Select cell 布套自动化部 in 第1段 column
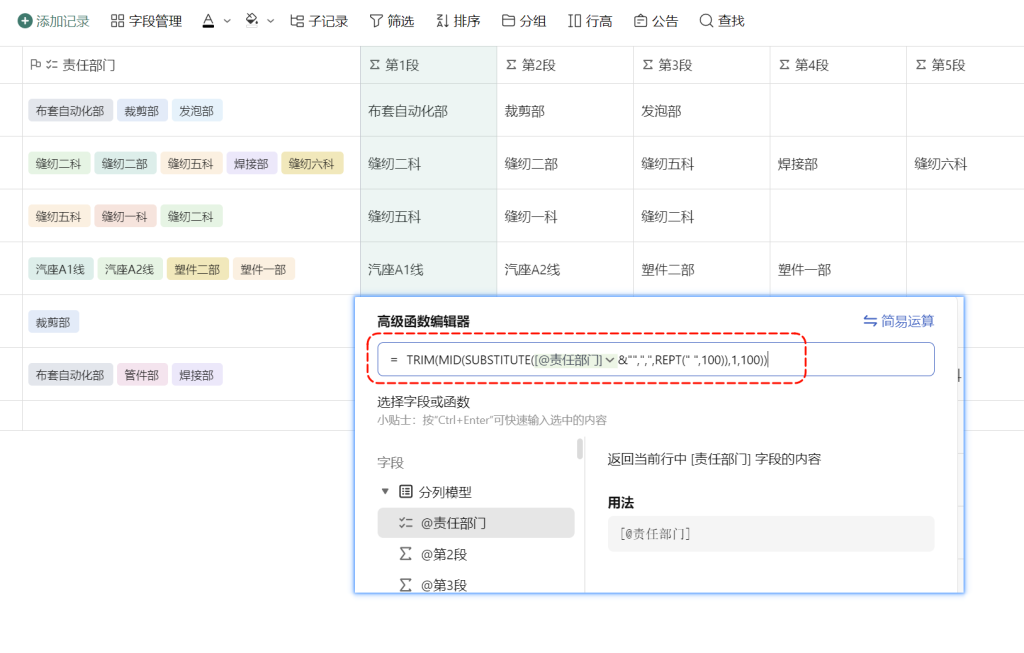The width and height of the screenshot is (1024, 653). pyautogui.click(x=428, y=110)
